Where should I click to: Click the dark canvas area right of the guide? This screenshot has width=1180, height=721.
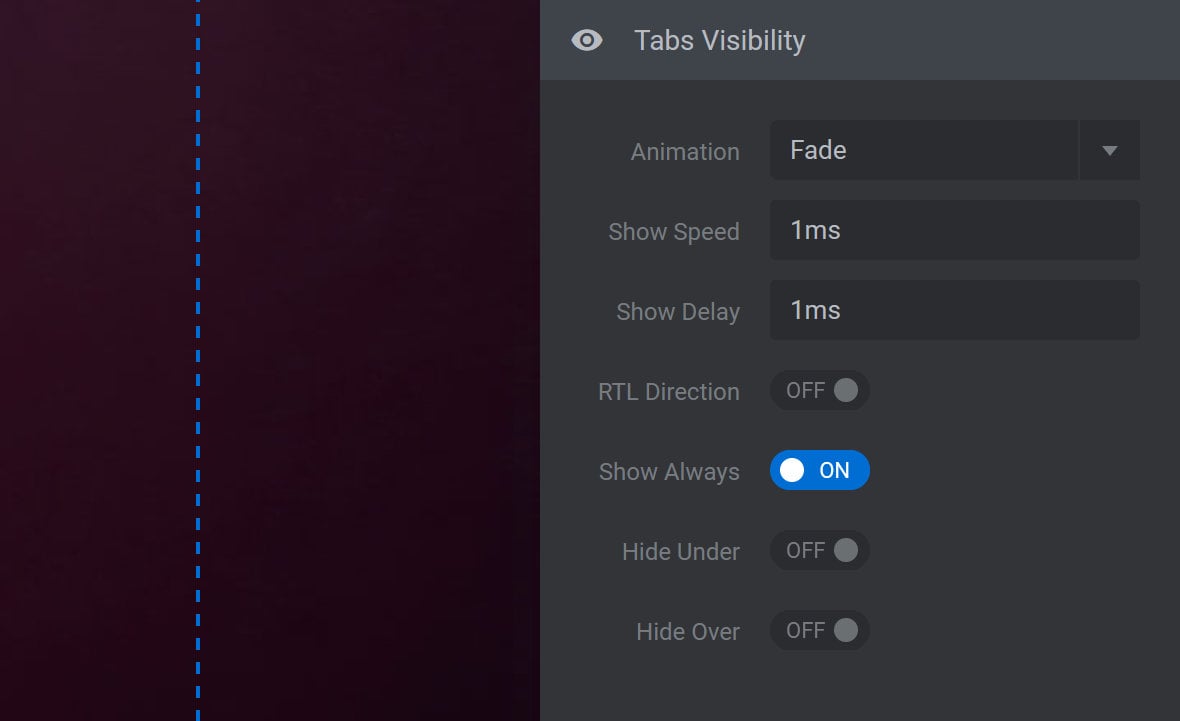(x=369, y=360)
